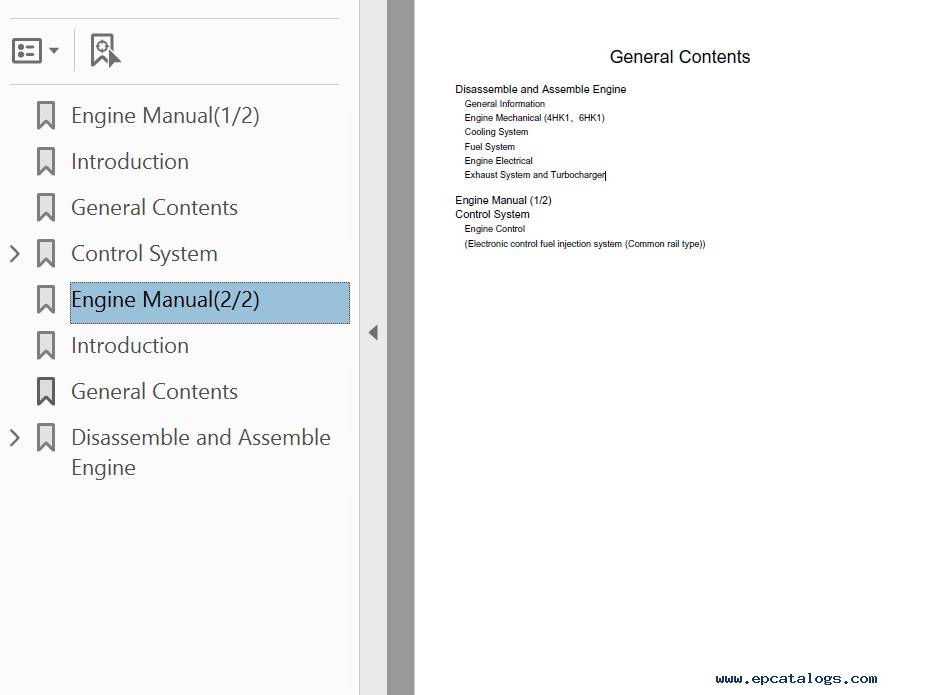This screenshot has width=928, height=695.
Task: Click bookmark icon beside Engine Manual(2/2)
Action: [46, 300]
